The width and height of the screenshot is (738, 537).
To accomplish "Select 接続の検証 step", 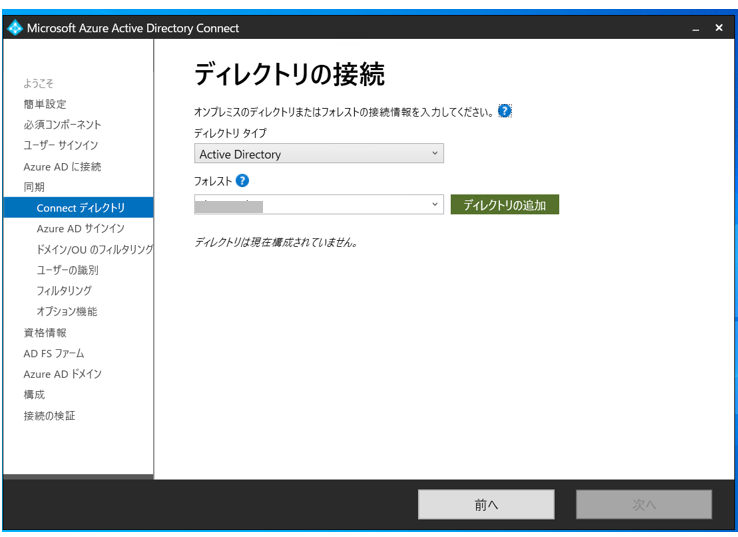I will pos(49,416).
